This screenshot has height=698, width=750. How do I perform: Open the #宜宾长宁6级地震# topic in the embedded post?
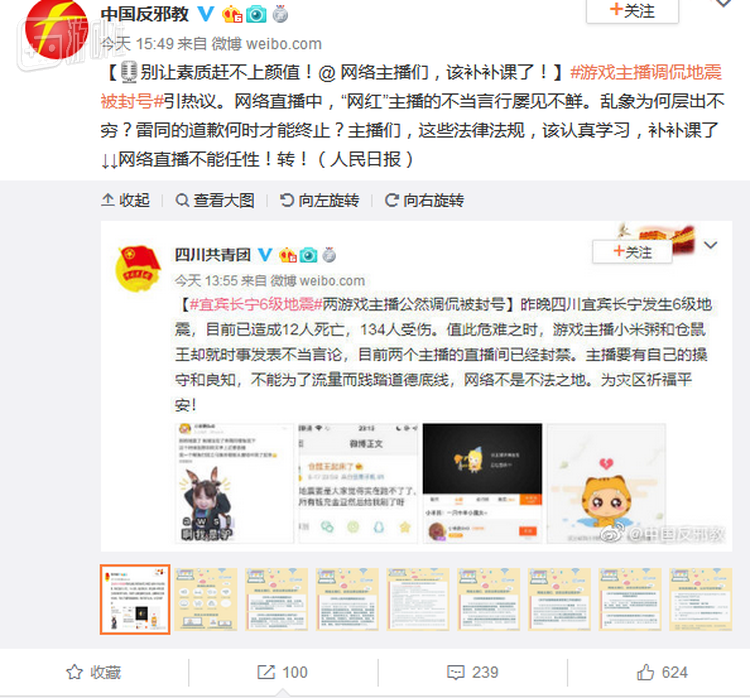pos(256,304)
